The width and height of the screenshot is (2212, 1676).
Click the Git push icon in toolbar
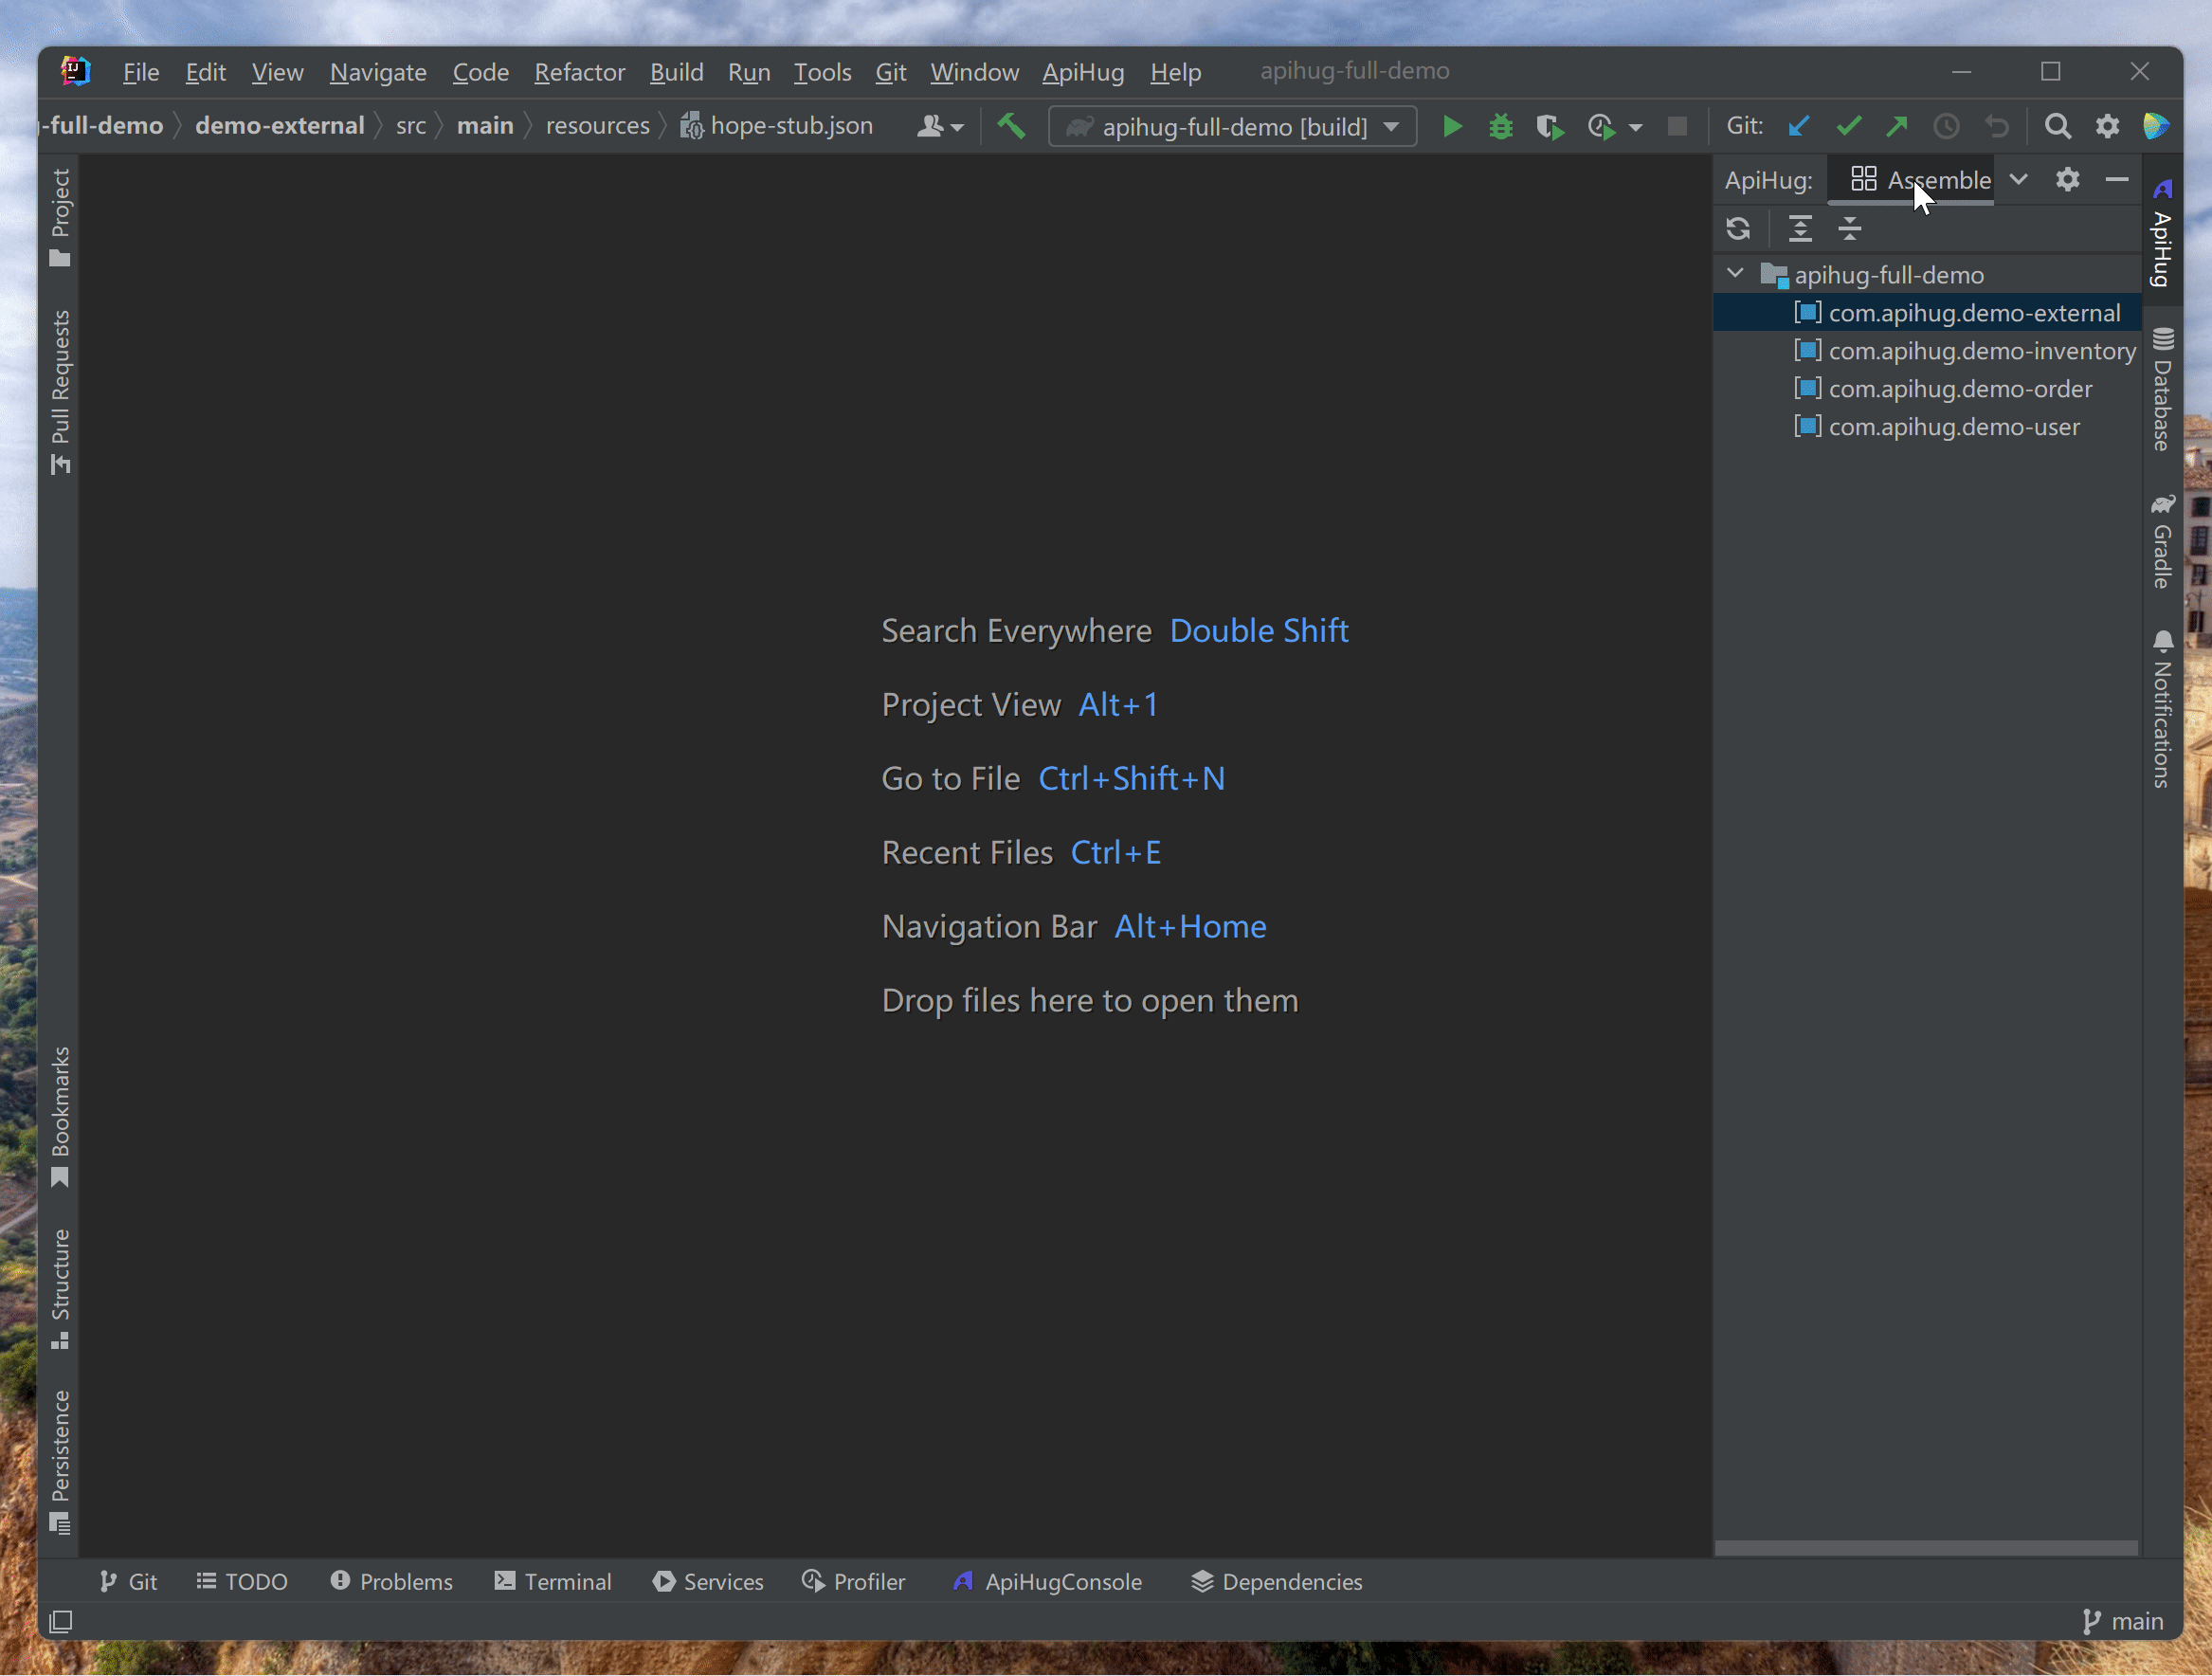[1897, 125]
